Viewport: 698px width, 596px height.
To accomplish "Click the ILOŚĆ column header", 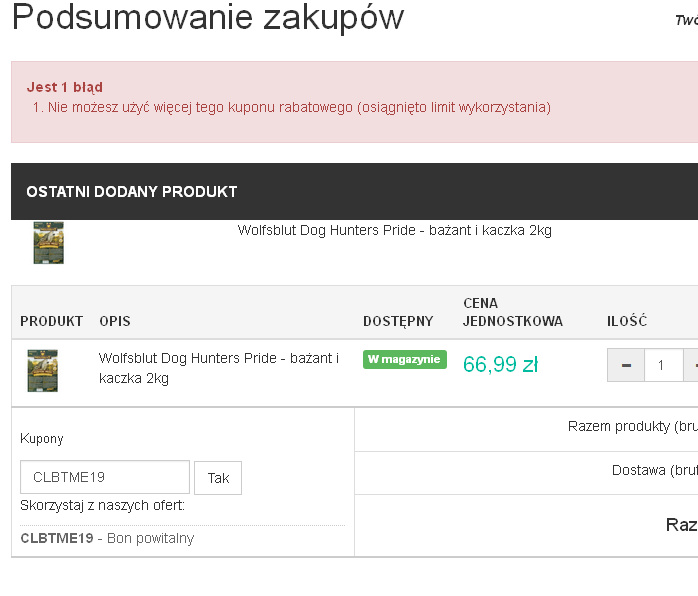I will click(627, 321).
